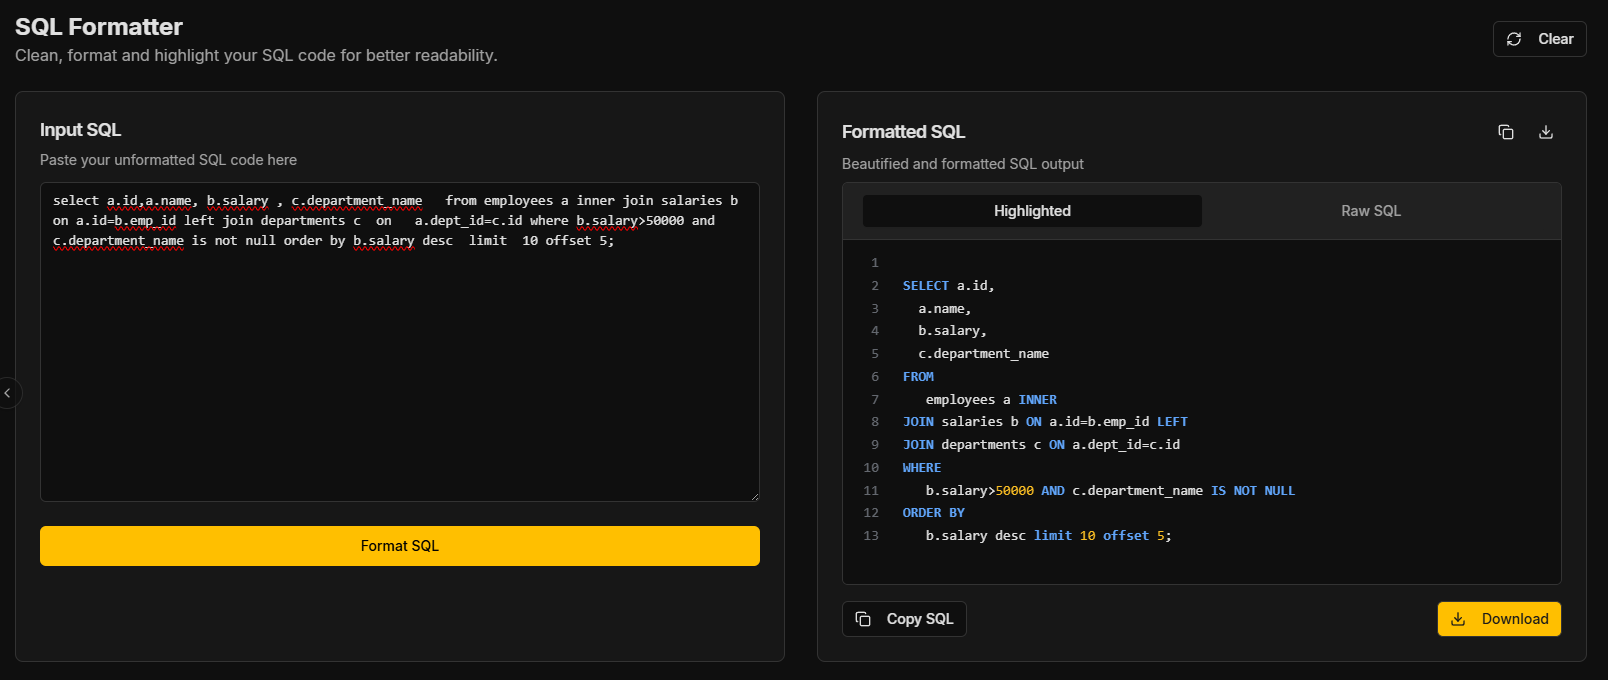The image size is (1608, 680).
Task: Click the value 50000 in formatted output
Action: (x=1014, y=491)
